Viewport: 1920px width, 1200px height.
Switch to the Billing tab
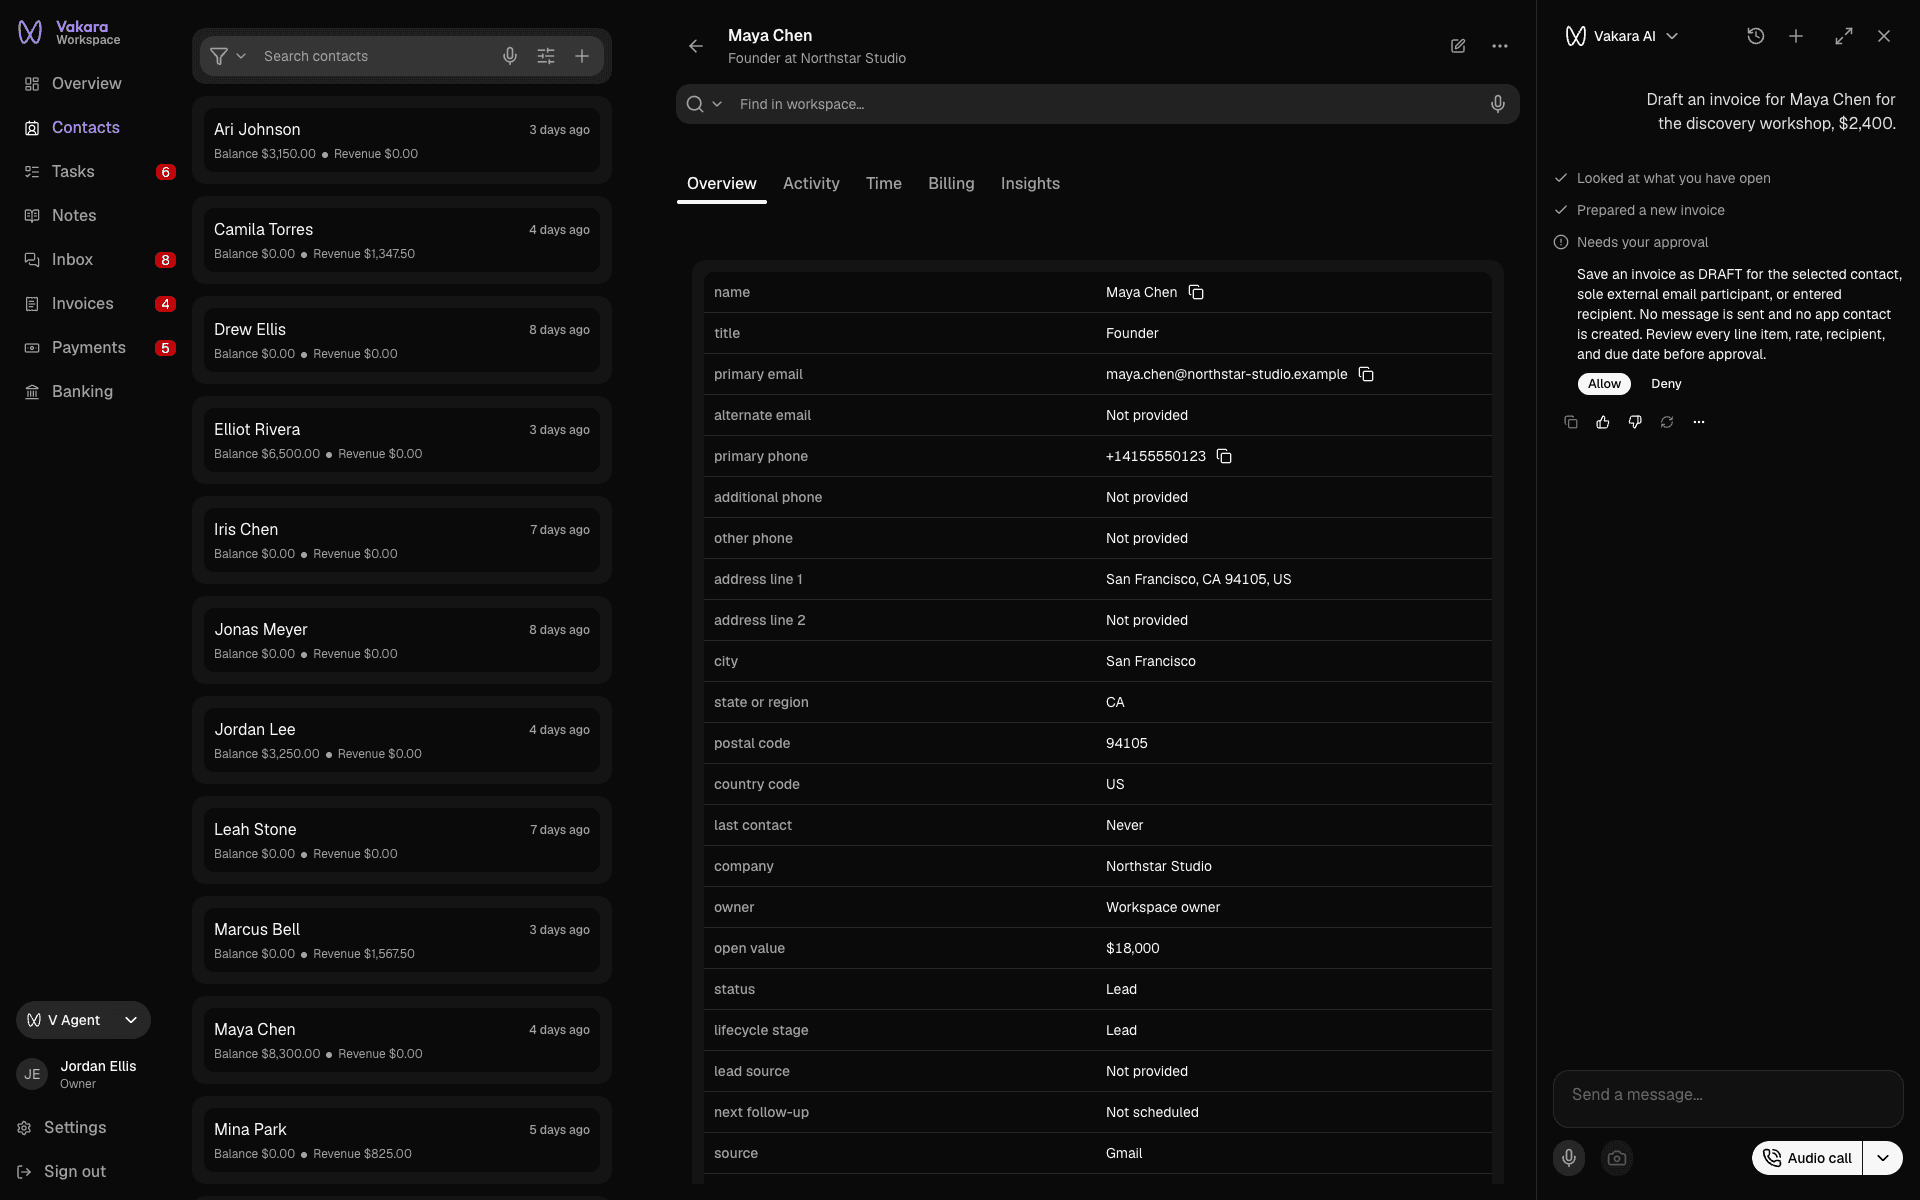(x=951, y=184)
